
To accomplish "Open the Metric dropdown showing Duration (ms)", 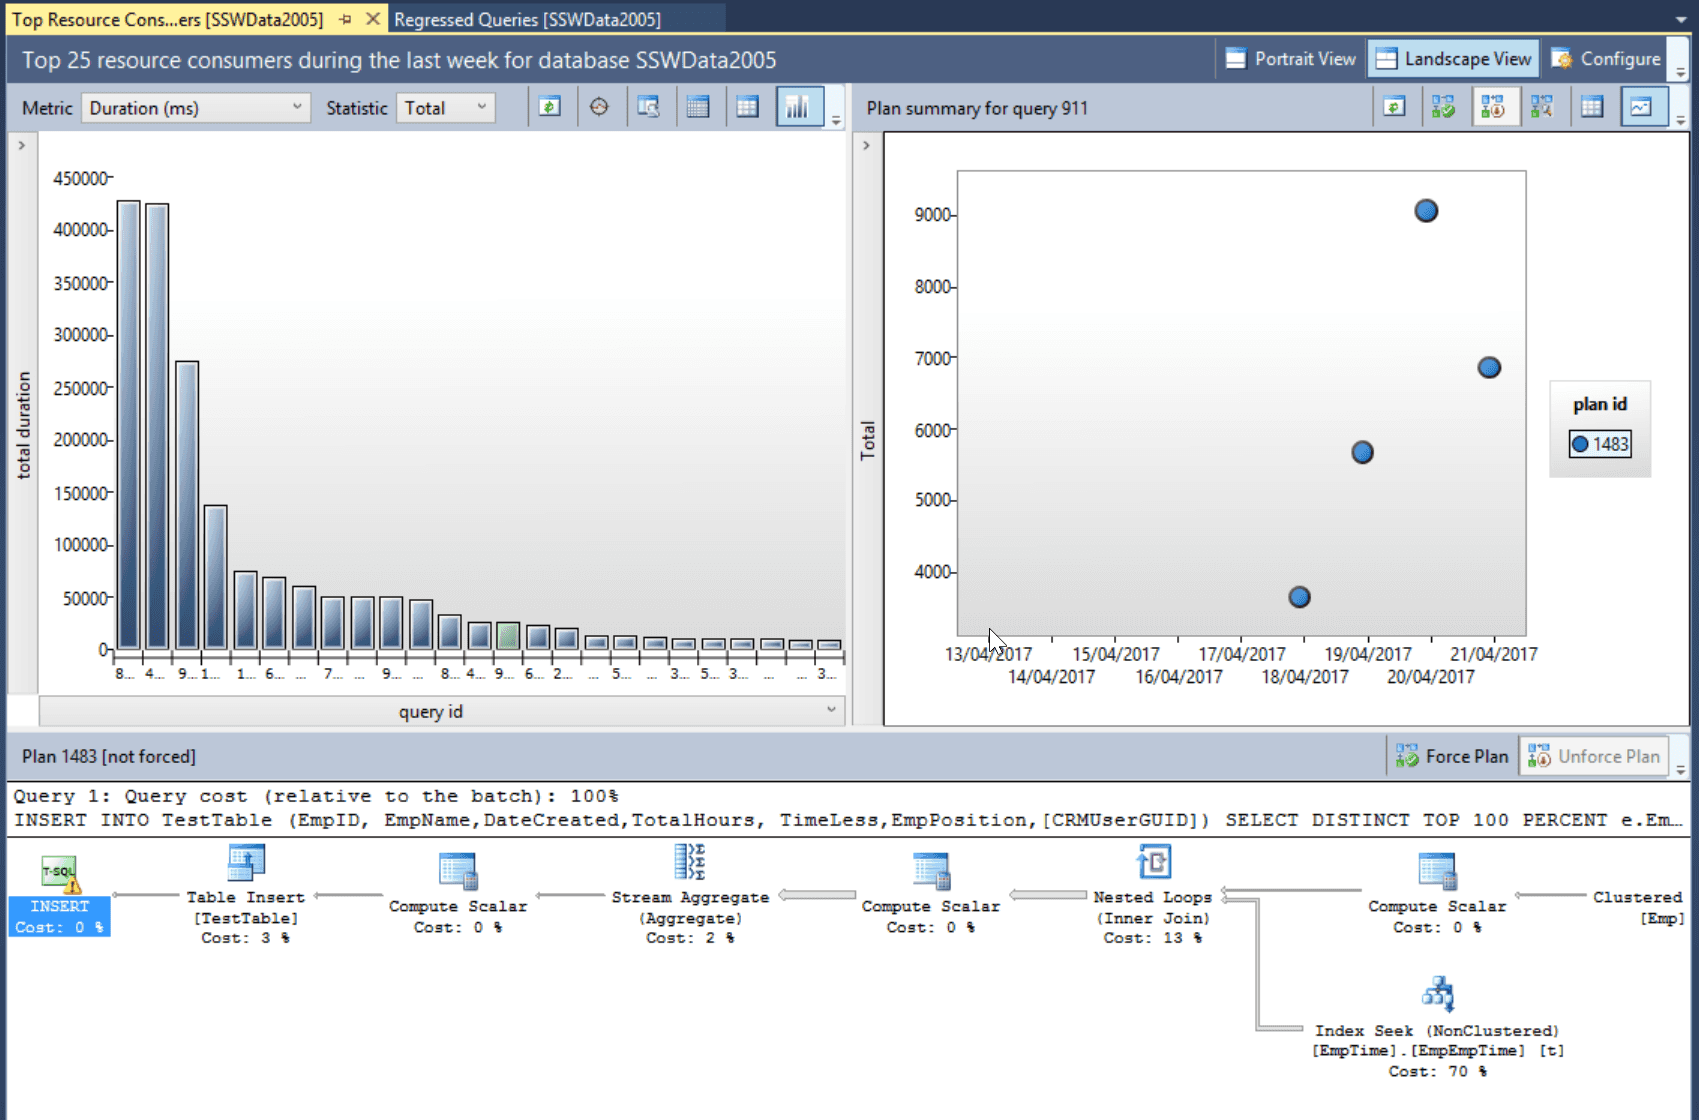I will click(195, 108).
